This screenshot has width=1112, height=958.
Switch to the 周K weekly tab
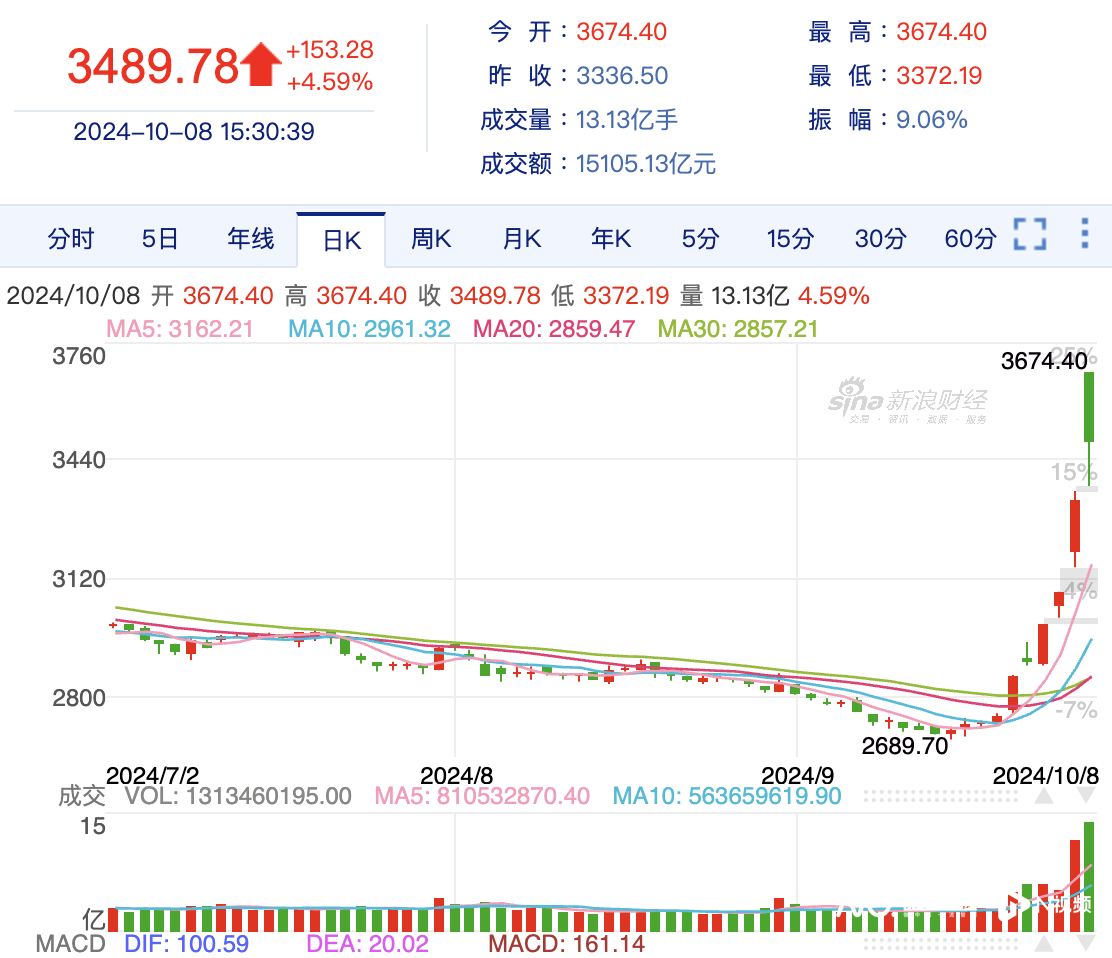(430, 239)
